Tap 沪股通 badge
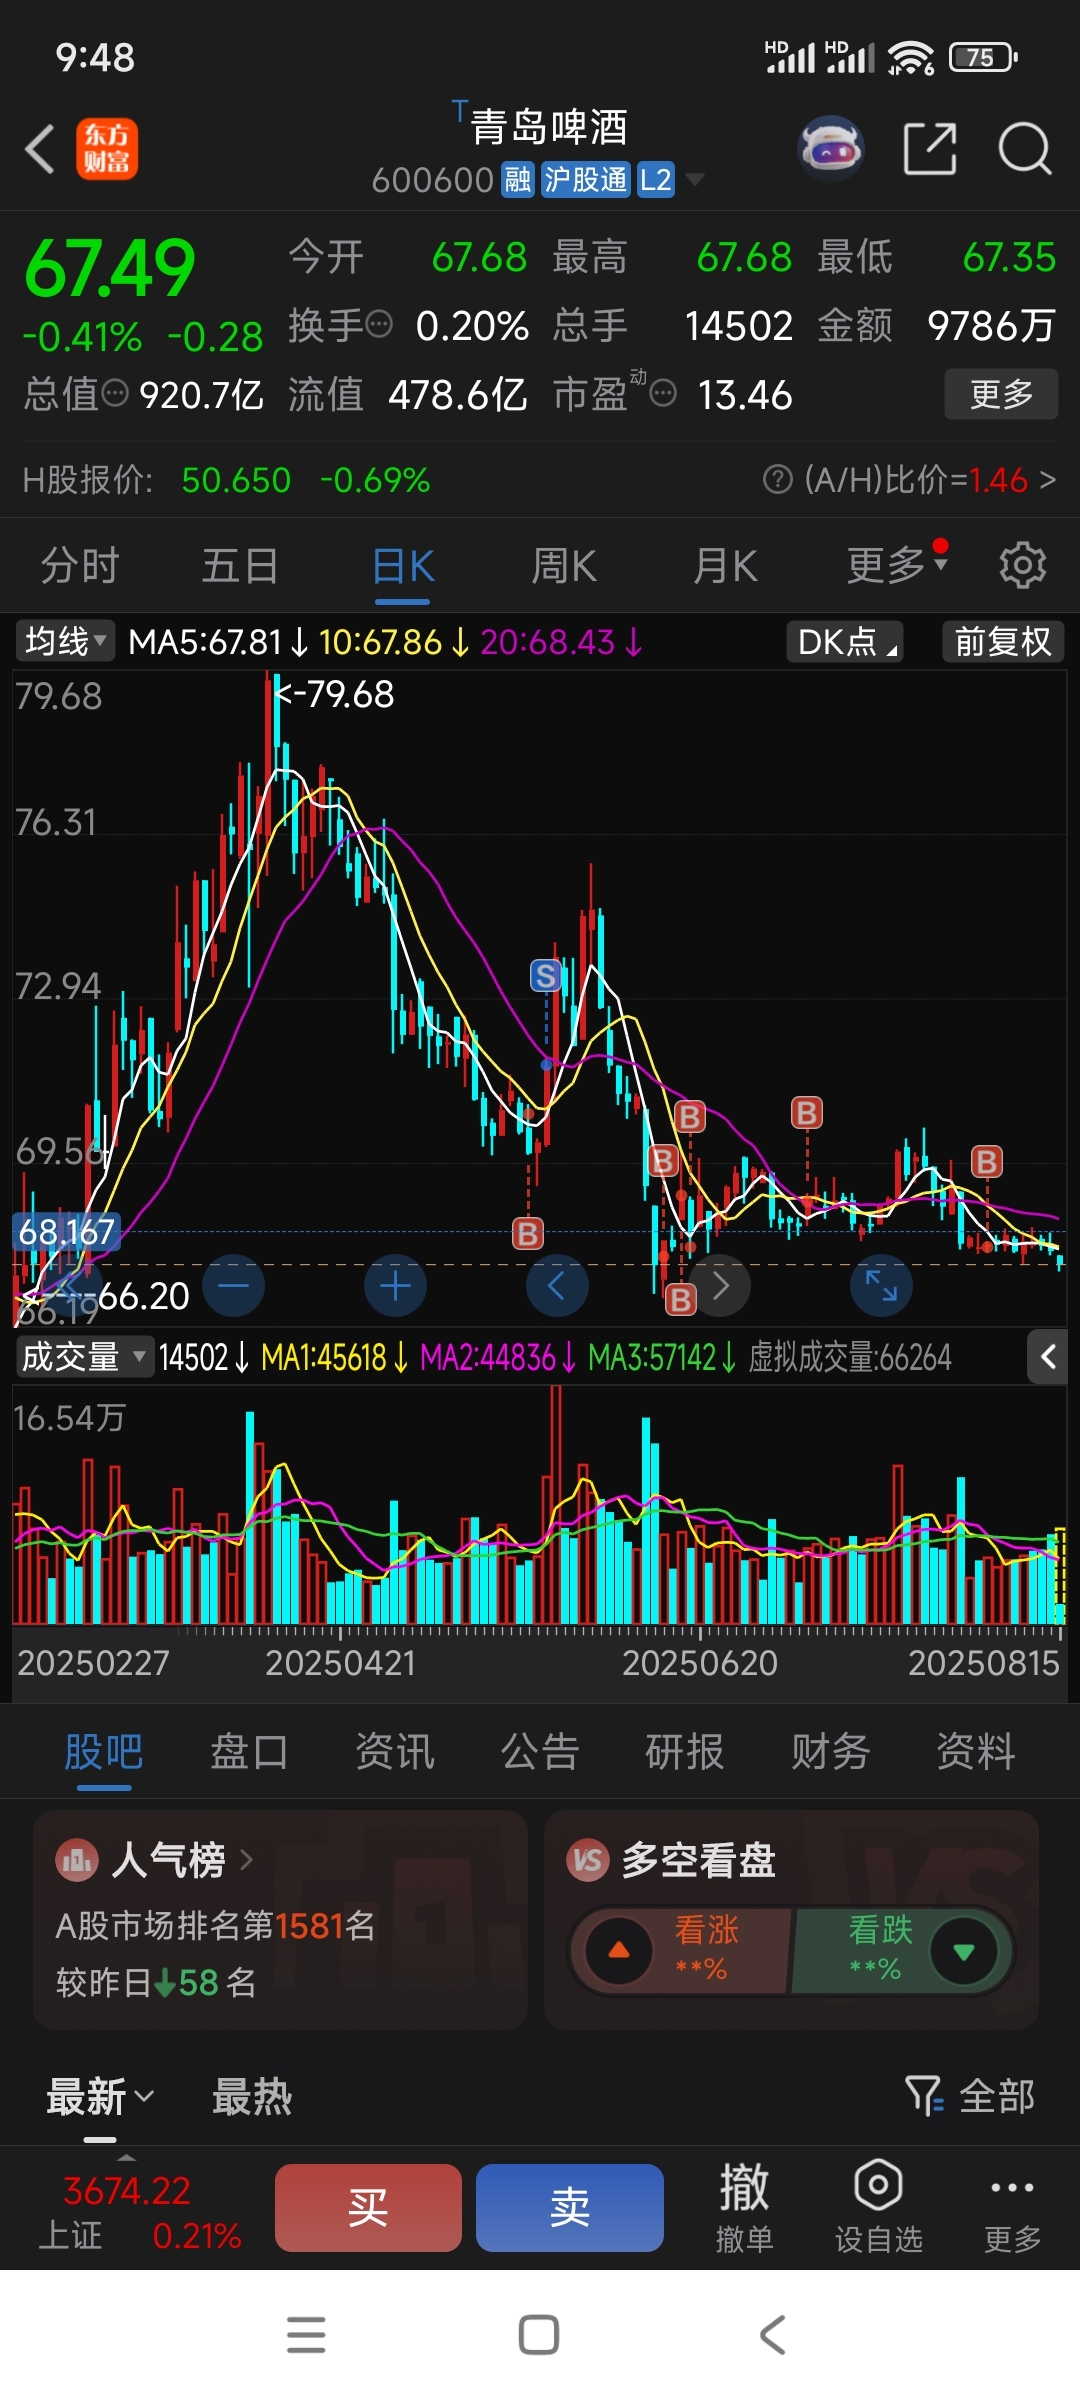This screenshot has height=2400, width=1080. click(x=586, y=180)
